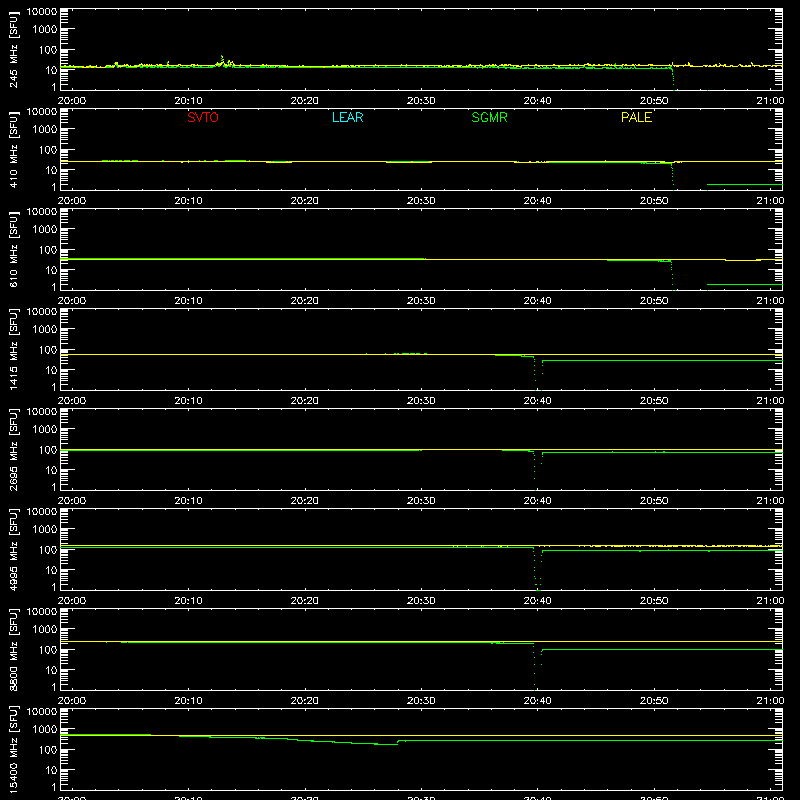This screenshot has width=800, height=800.
Task: Click the 20:30 tick label under 410 MHz plot
Action: pos(421,201)
